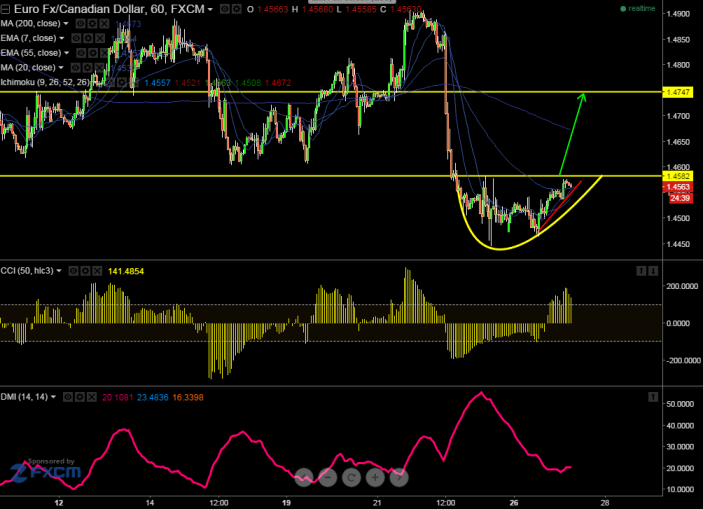This screenshot has height=509, width=703.
Task: Open EMA (7, close) settings gear
Action: click(88, 38)
